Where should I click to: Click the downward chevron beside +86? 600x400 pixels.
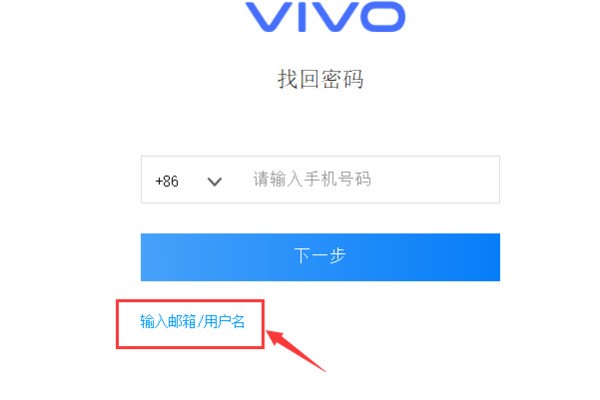click(215, 181)
